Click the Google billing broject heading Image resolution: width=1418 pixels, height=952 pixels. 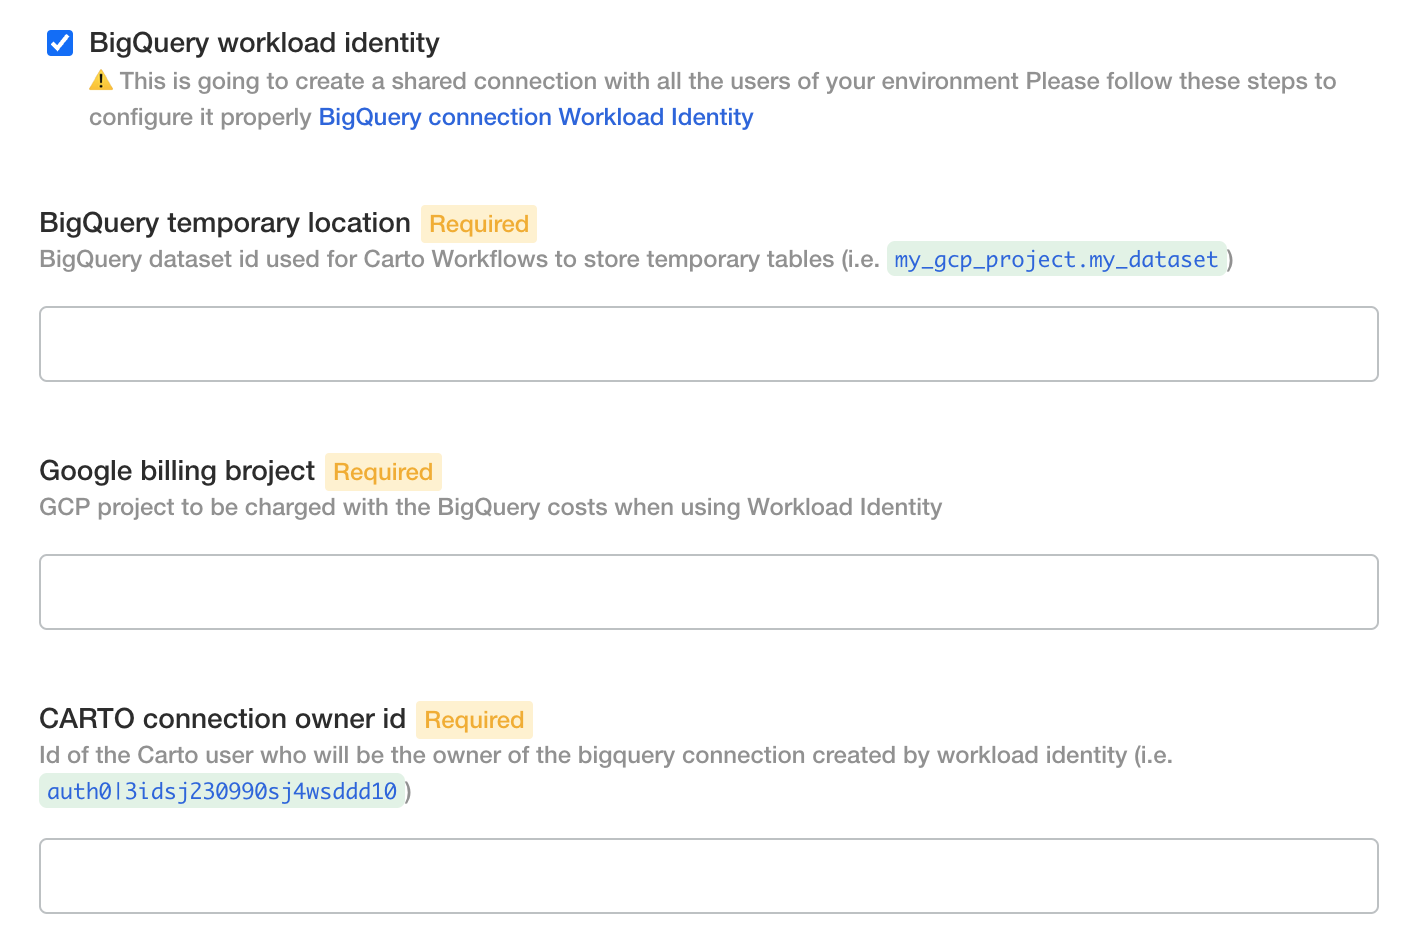177,471
